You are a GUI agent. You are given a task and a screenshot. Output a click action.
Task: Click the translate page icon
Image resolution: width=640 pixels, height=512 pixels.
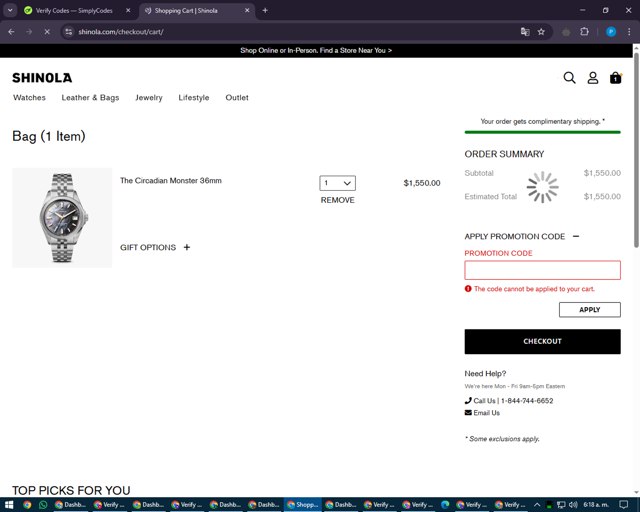[525, 32]
